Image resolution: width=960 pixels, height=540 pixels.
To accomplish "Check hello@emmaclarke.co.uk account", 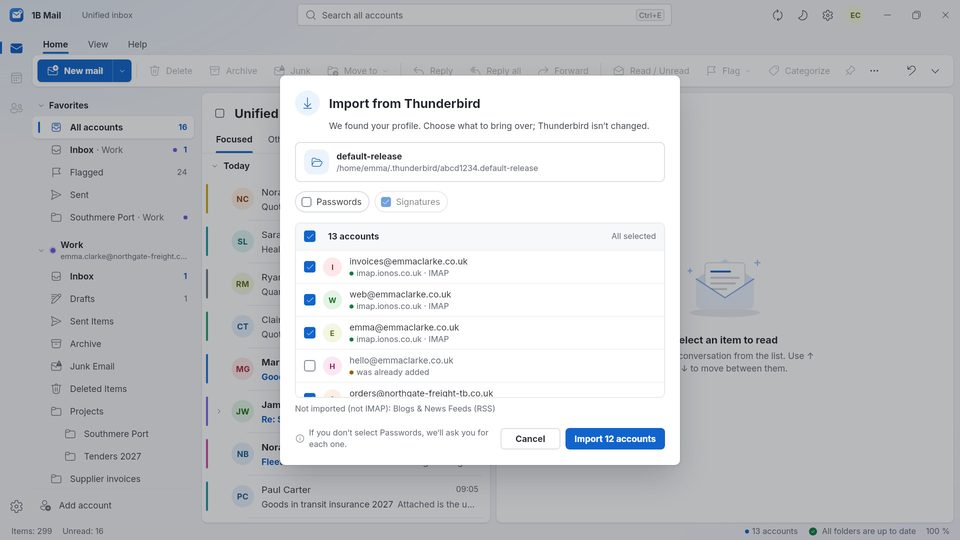I will [x=310, y=366].
